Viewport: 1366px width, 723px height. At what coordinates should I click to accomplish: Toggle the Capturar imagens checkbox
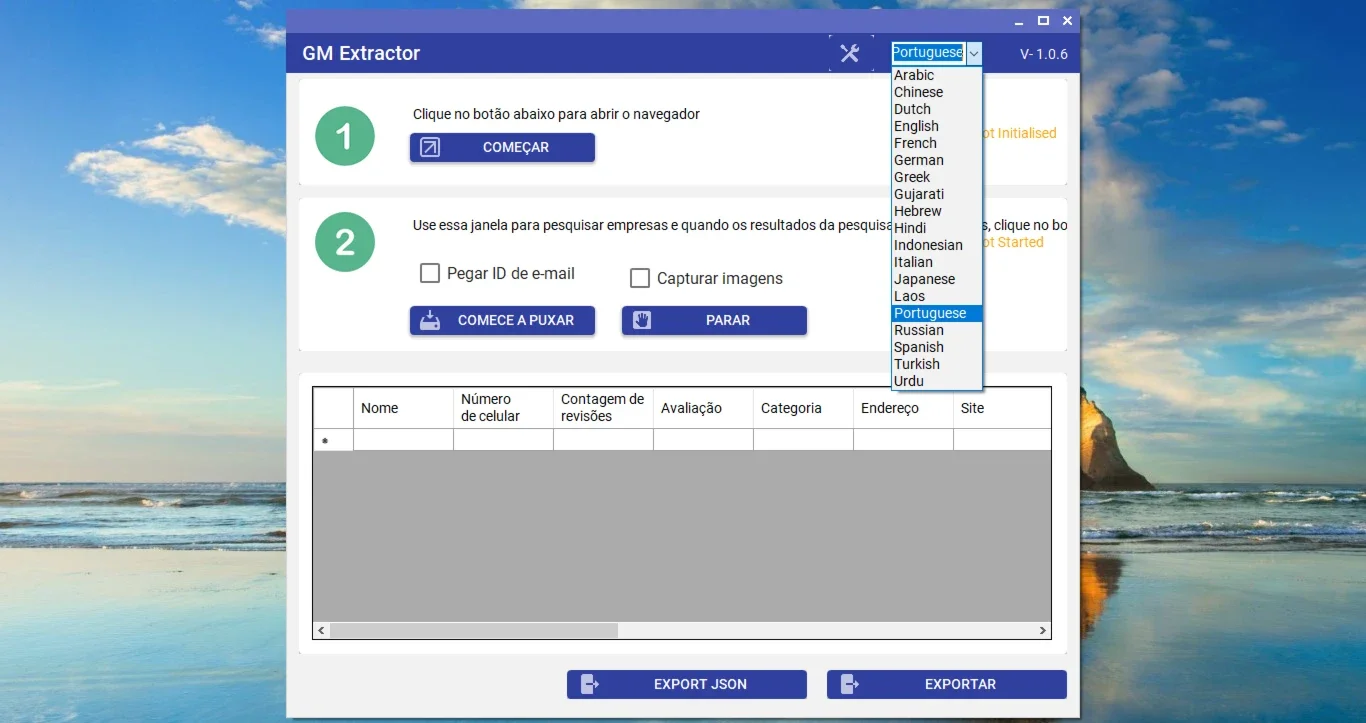tap(640, 278)
